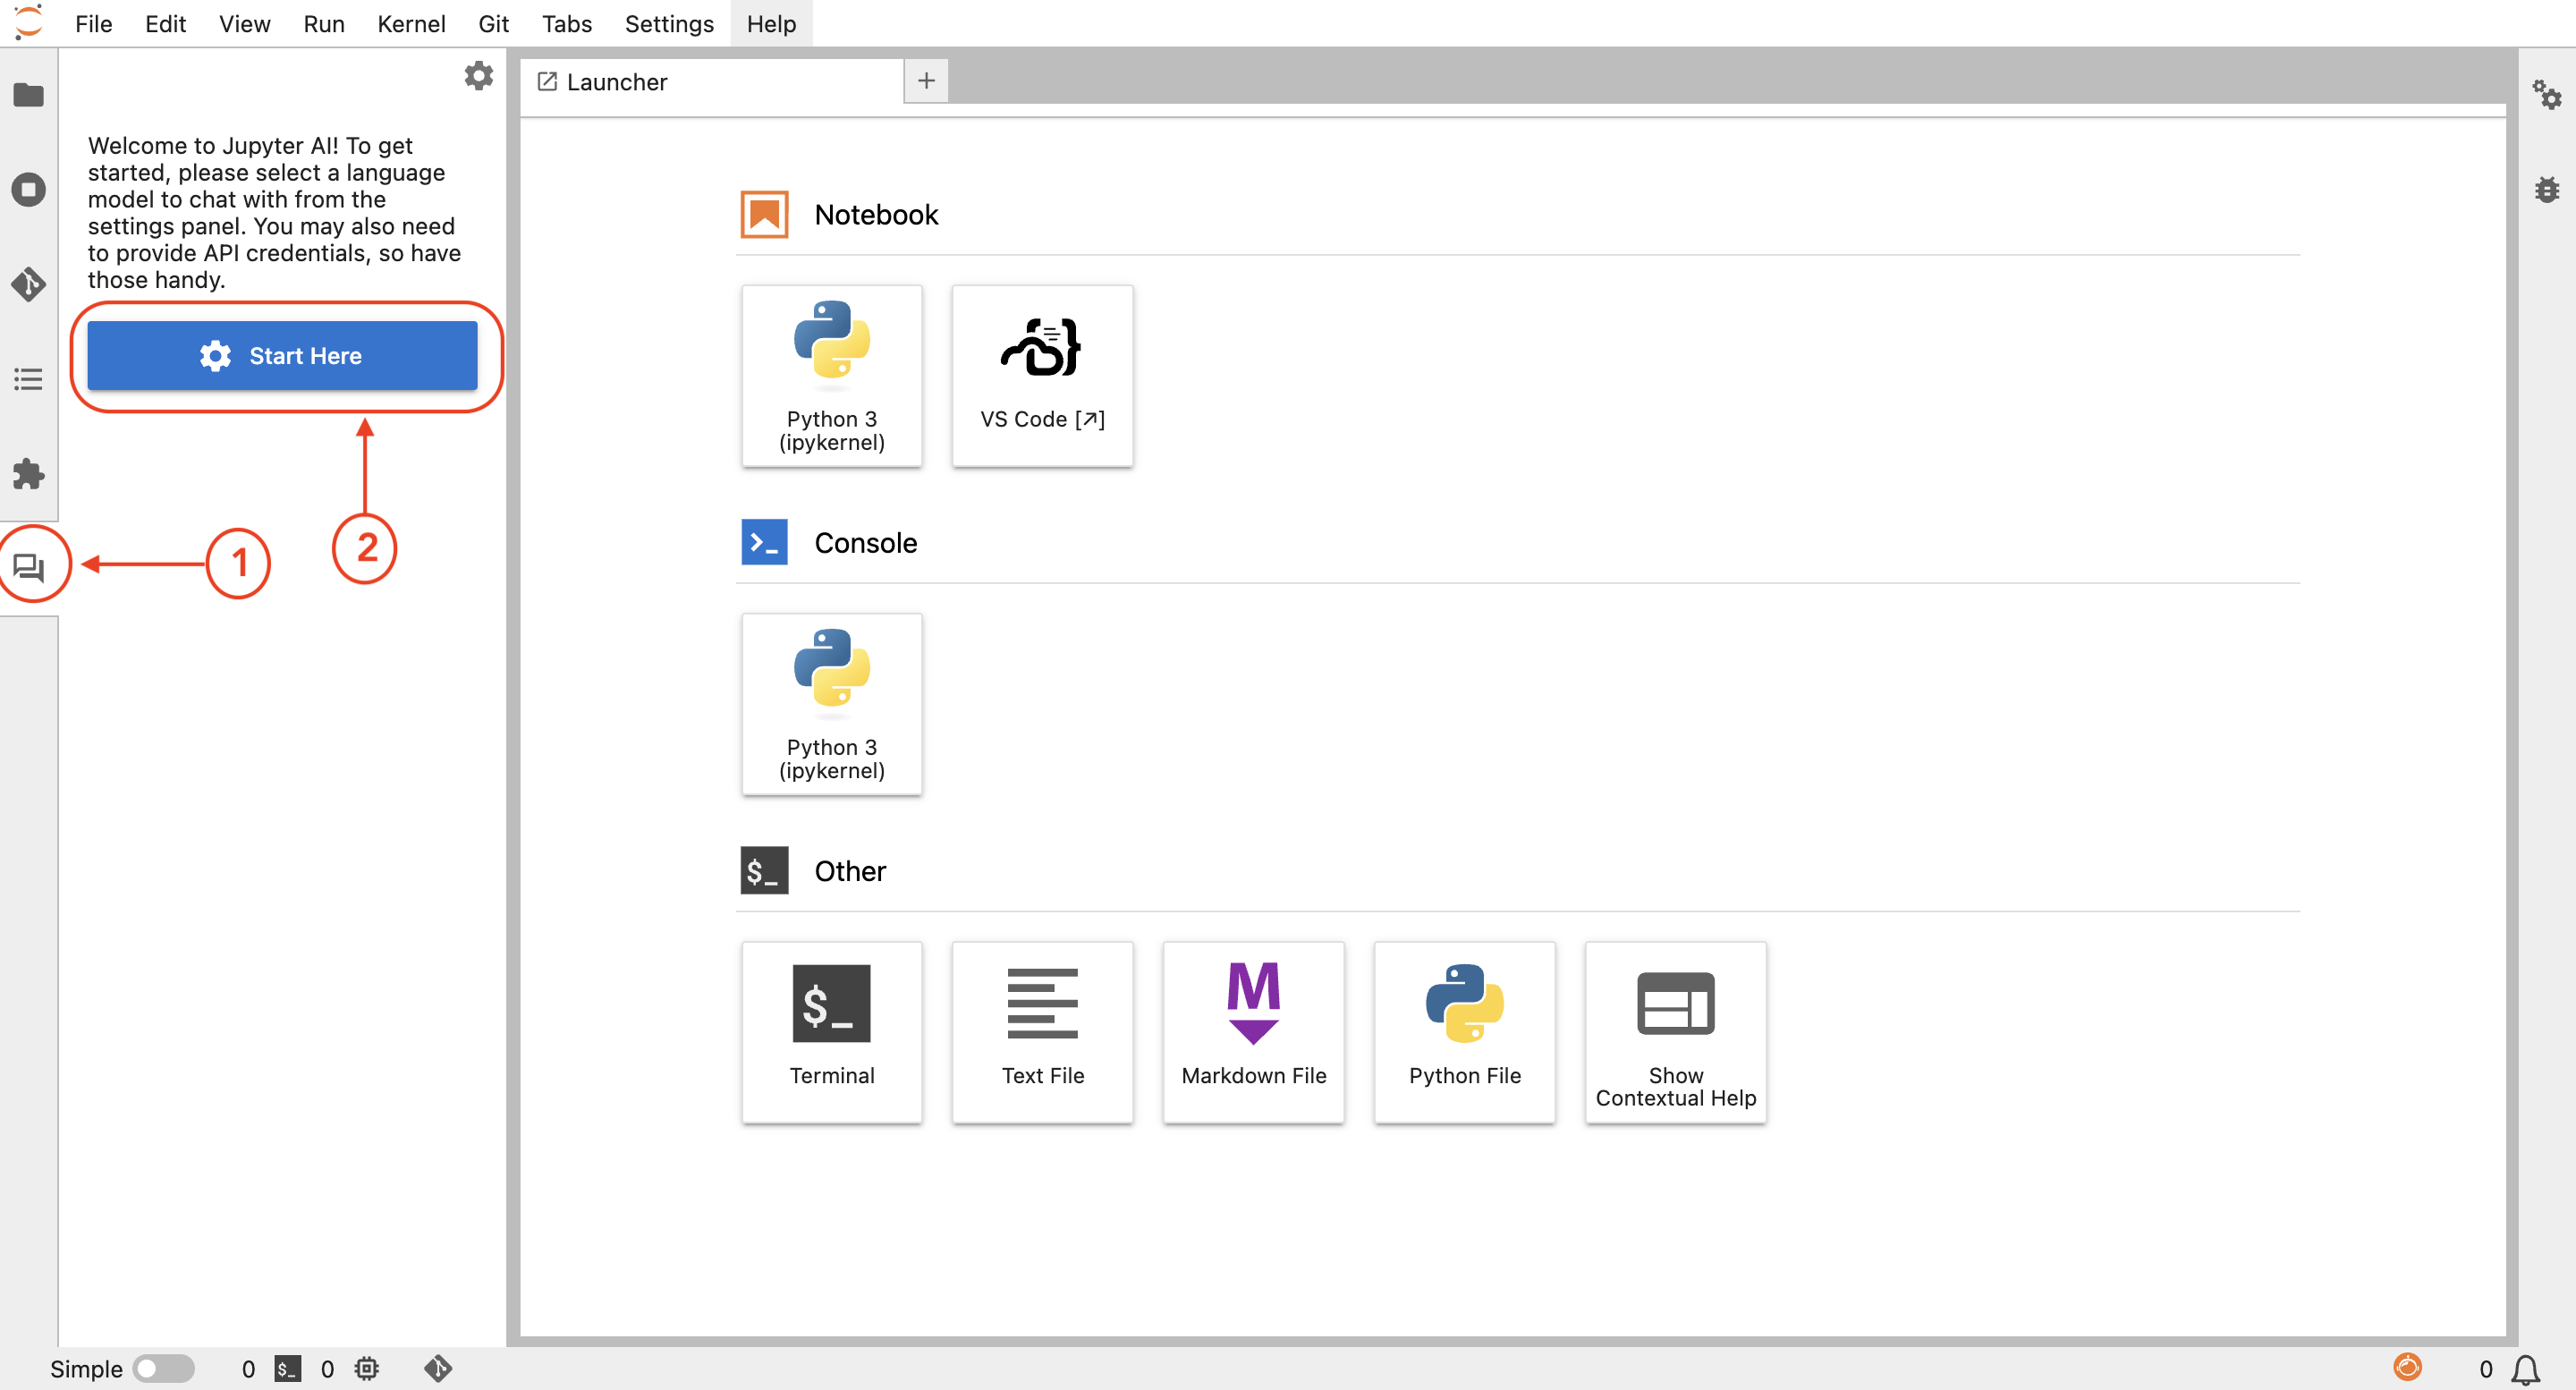Open the Settings menu
The width and height of the screenshot is (2576, 1390).
coord(669,23)
